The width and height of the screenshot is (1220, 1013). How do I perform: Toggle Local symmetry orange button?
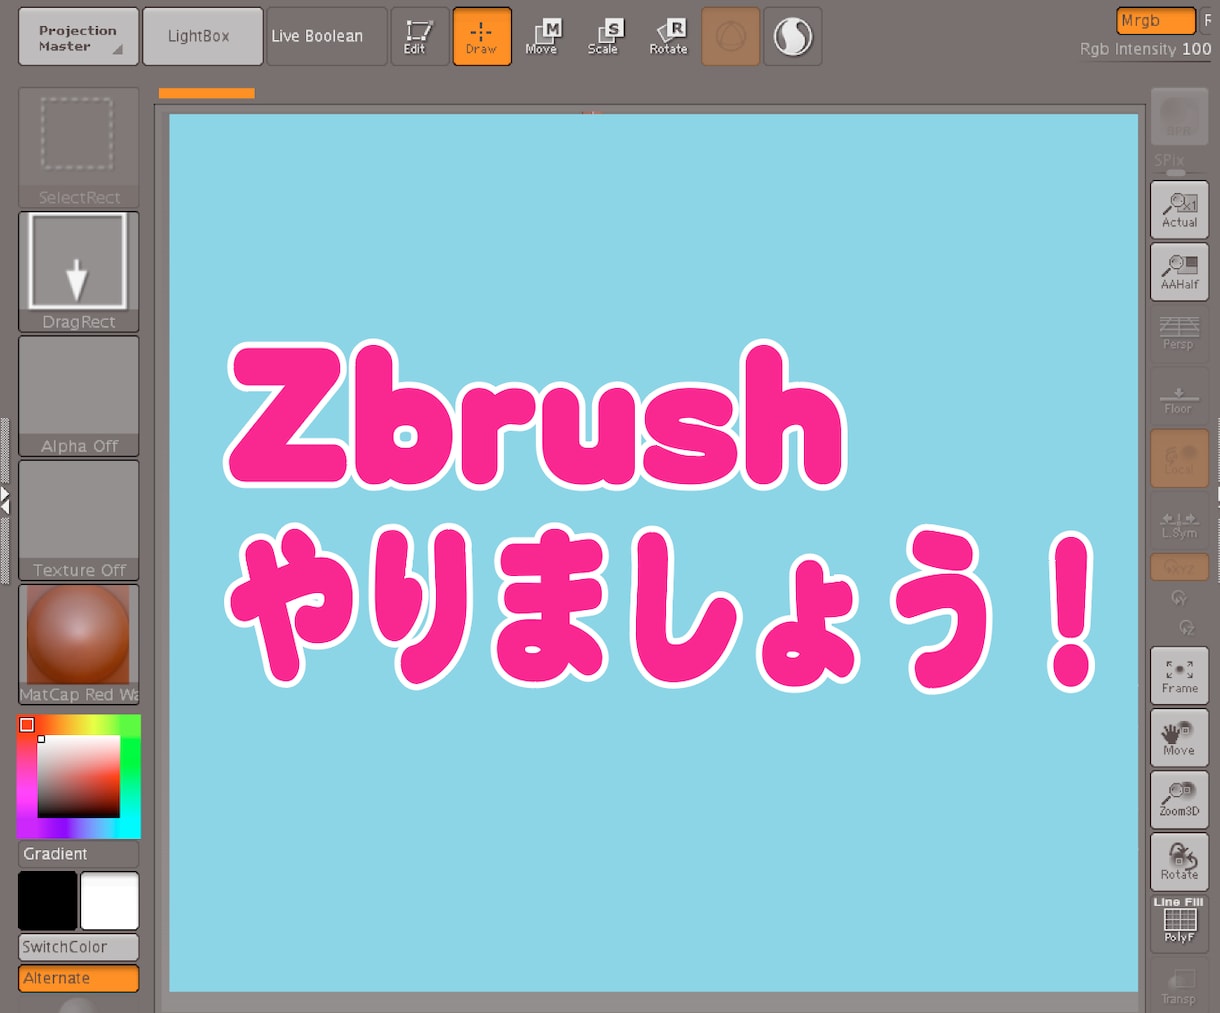1180,458
